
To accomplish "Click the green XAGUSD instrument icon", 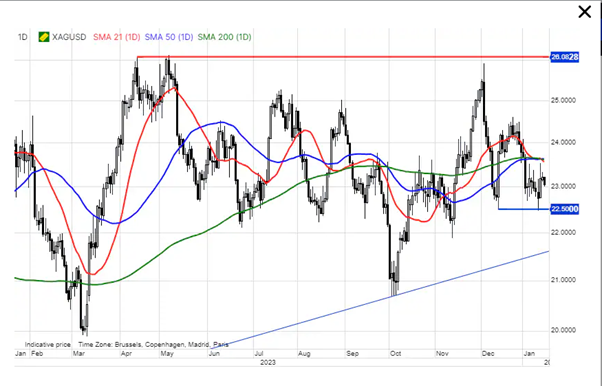I will pos(44,37).
